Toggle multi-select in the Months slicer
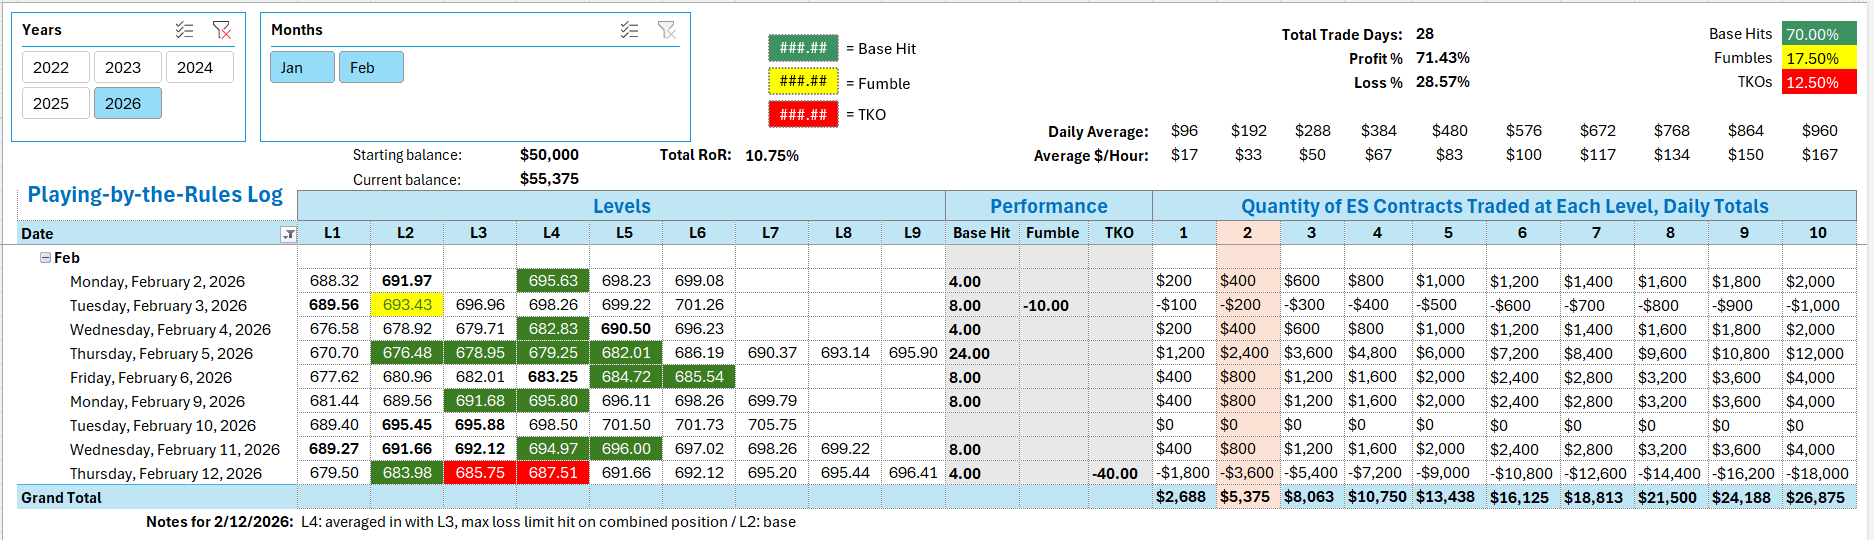This screenshot has width=1874, height=540. pos(629,30)
